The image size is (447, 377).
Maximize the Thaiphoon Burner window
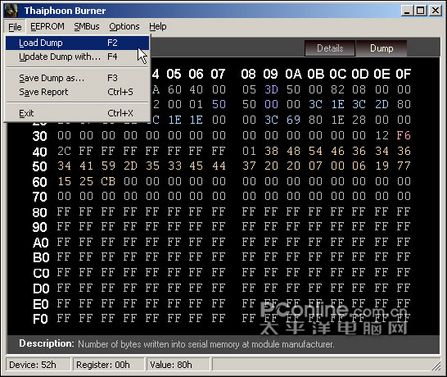click(x=421, y=11)
